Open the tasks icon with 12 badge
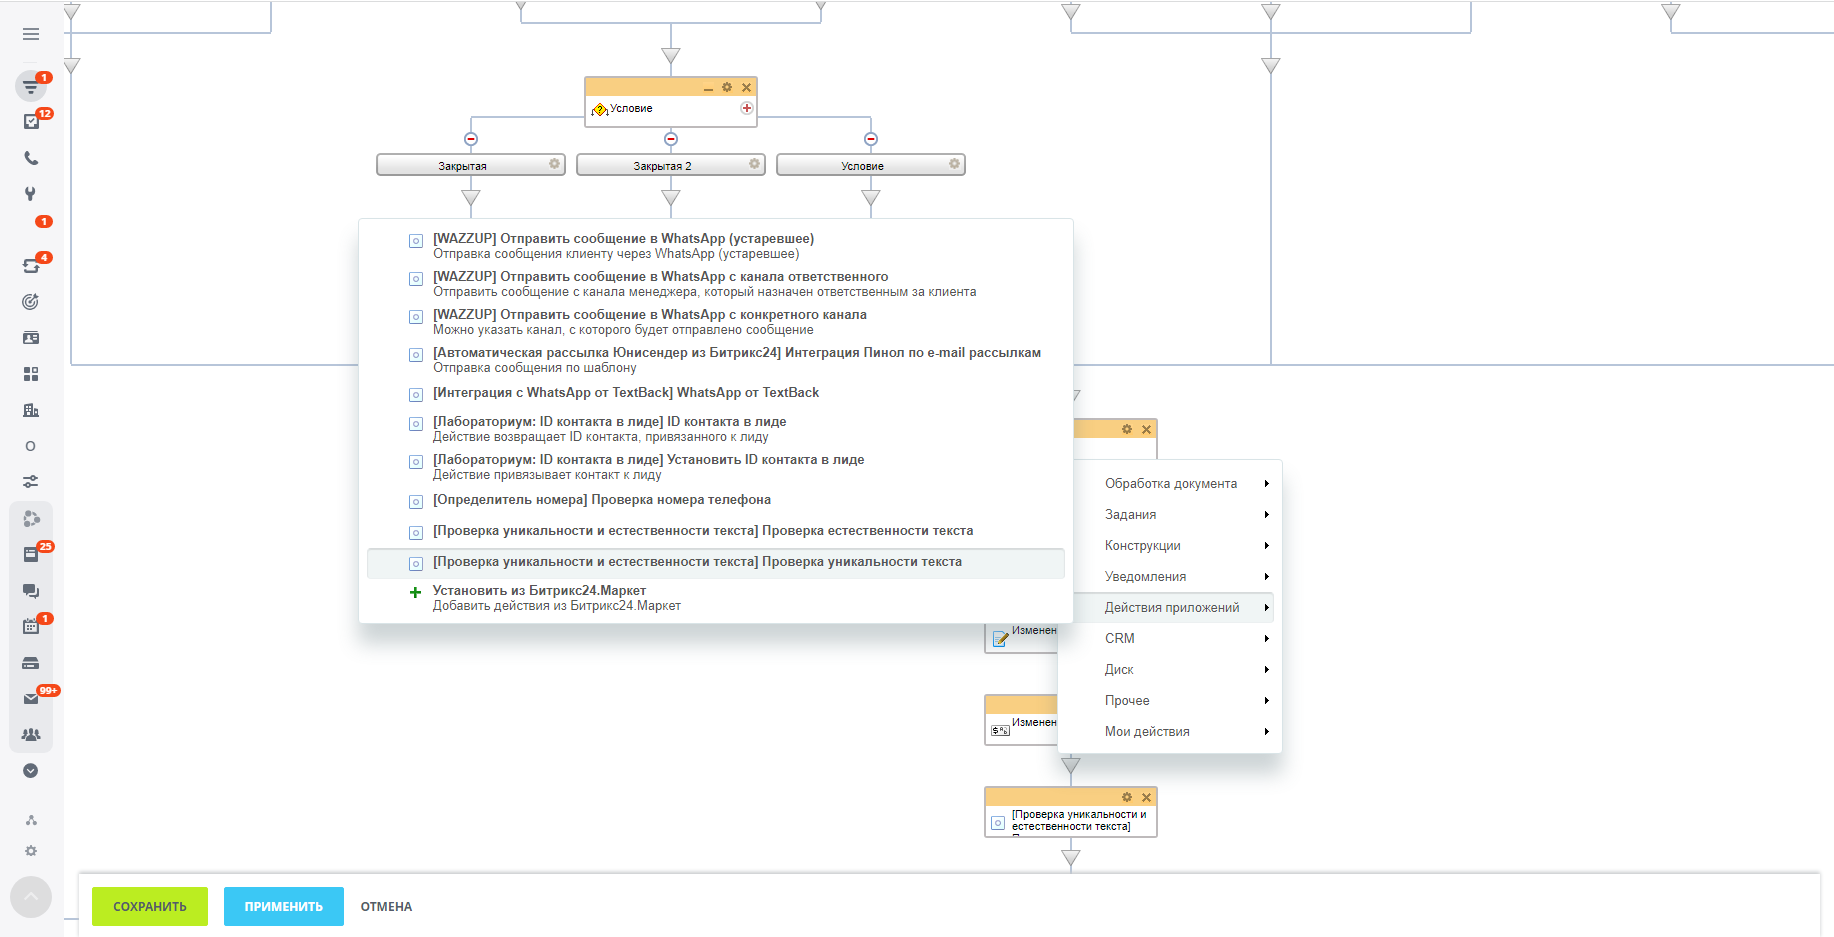Screen dimensions: 1834x937 pyautogui.click(x=31, y=122)
